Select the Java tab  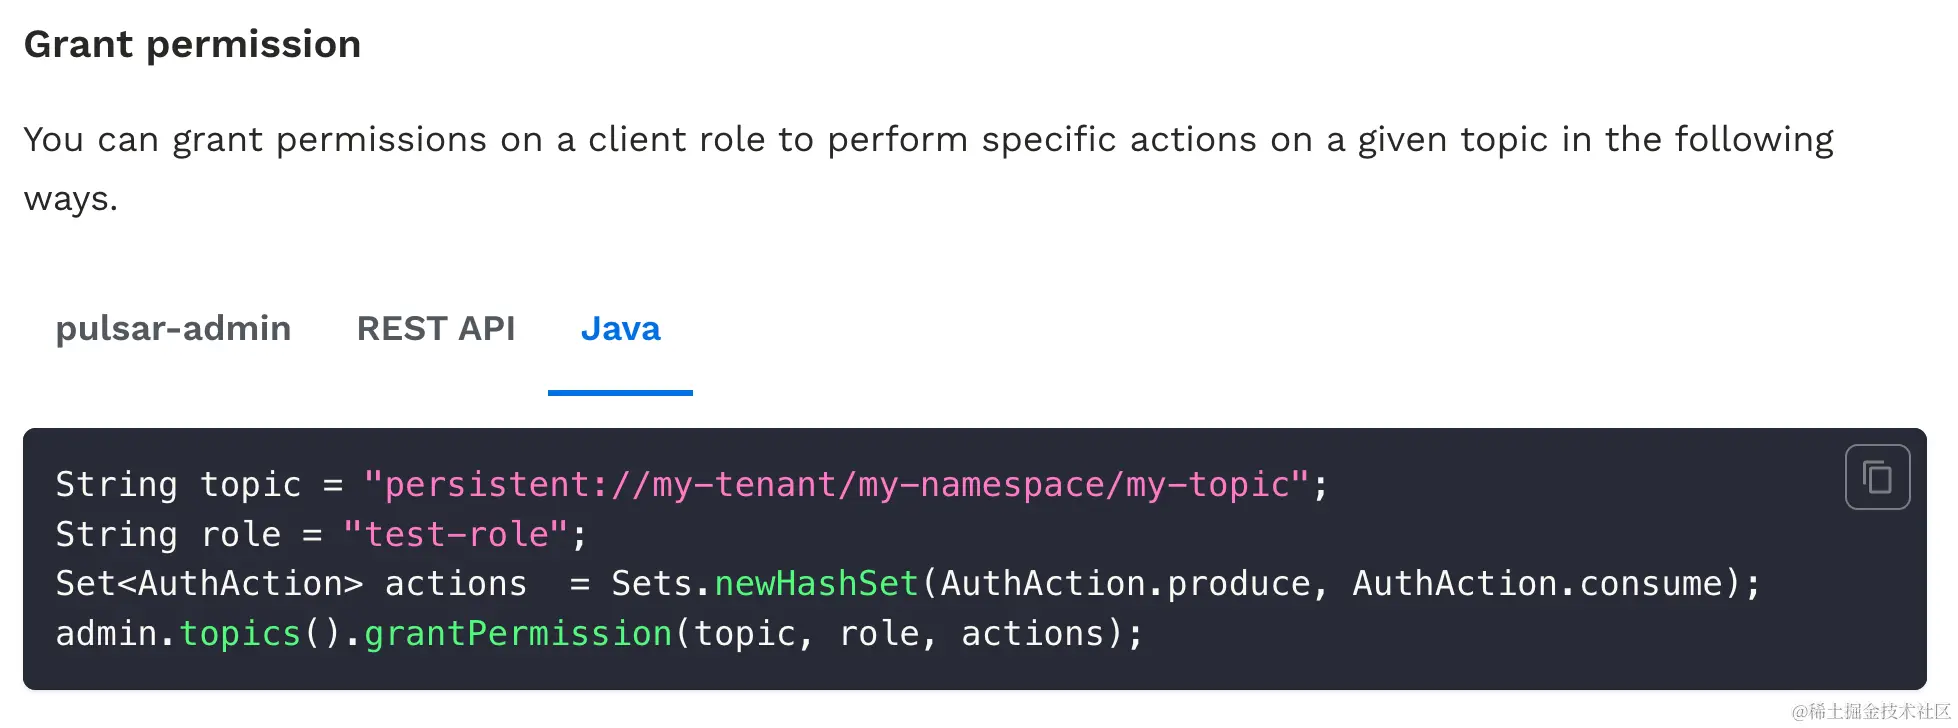[620, 329]
